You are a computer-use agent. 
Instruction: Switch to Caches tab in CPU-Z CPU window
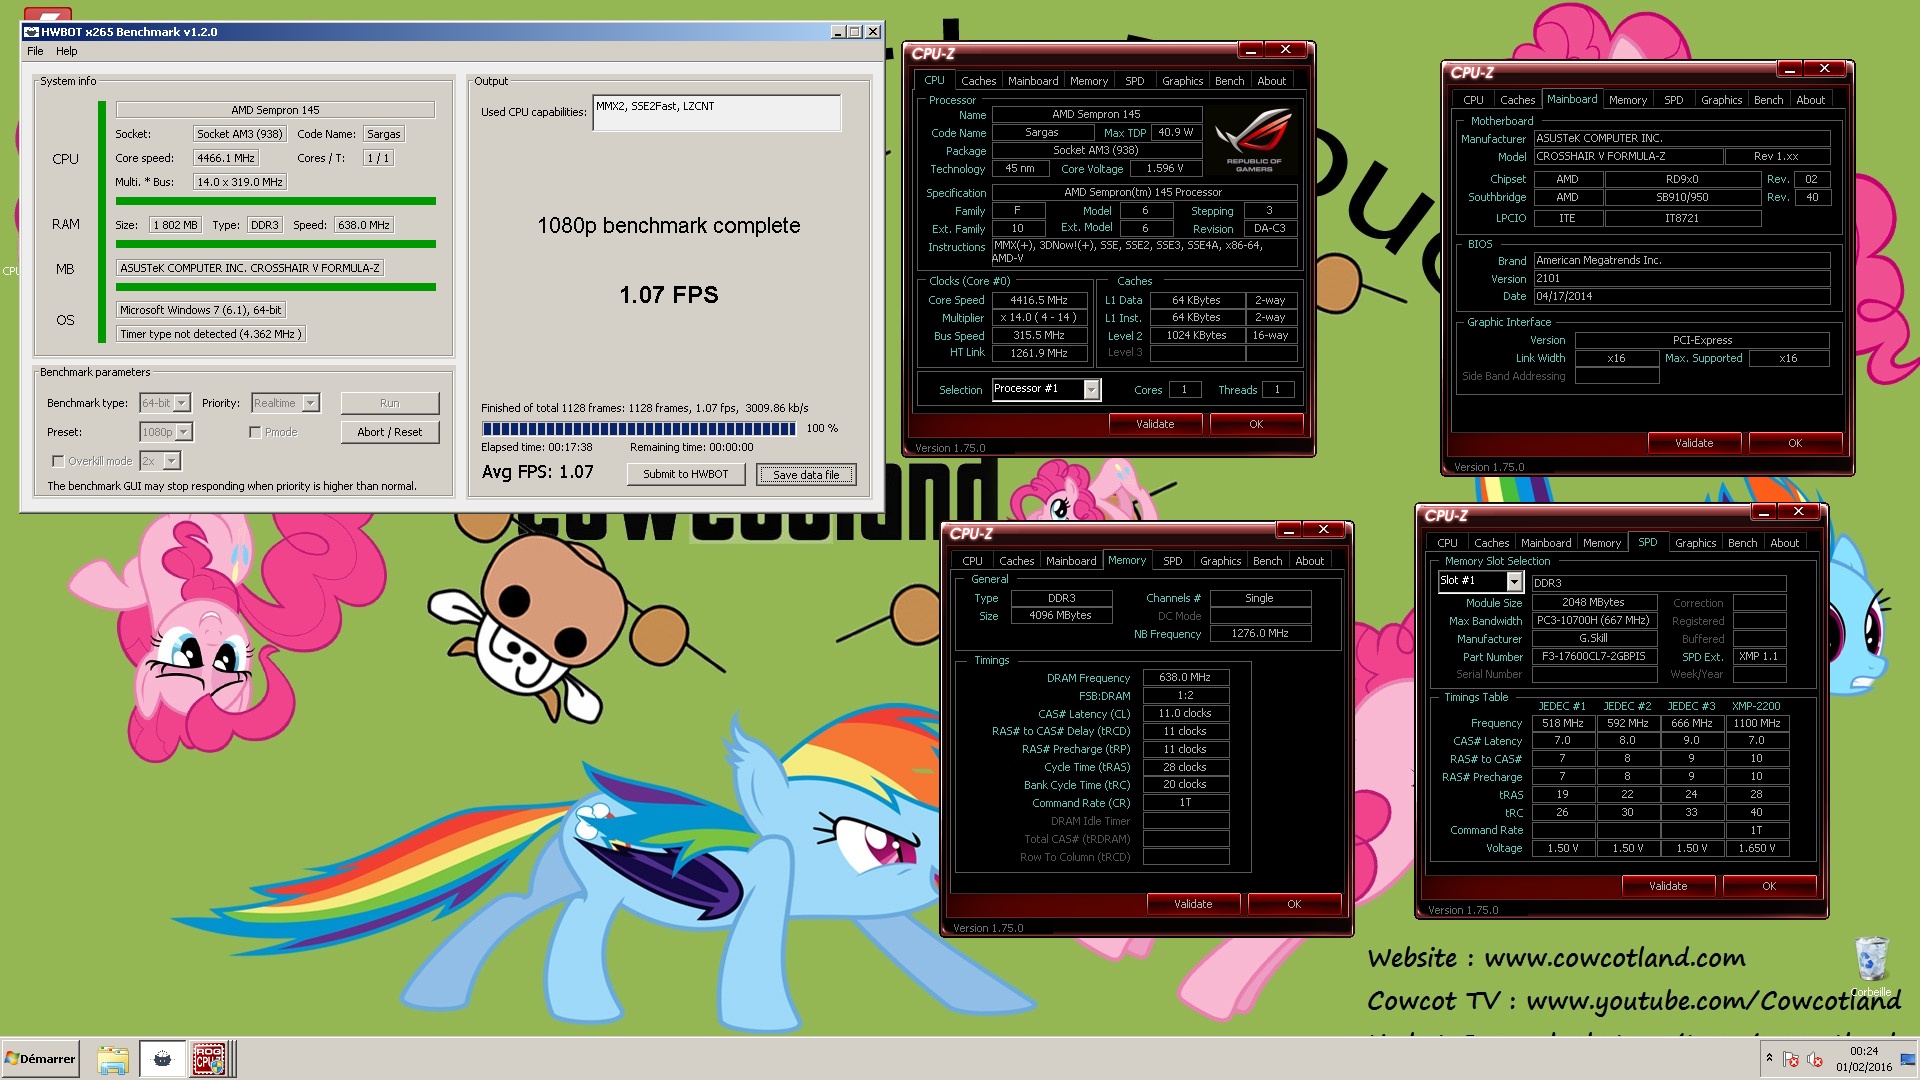(x=978, y=81)
